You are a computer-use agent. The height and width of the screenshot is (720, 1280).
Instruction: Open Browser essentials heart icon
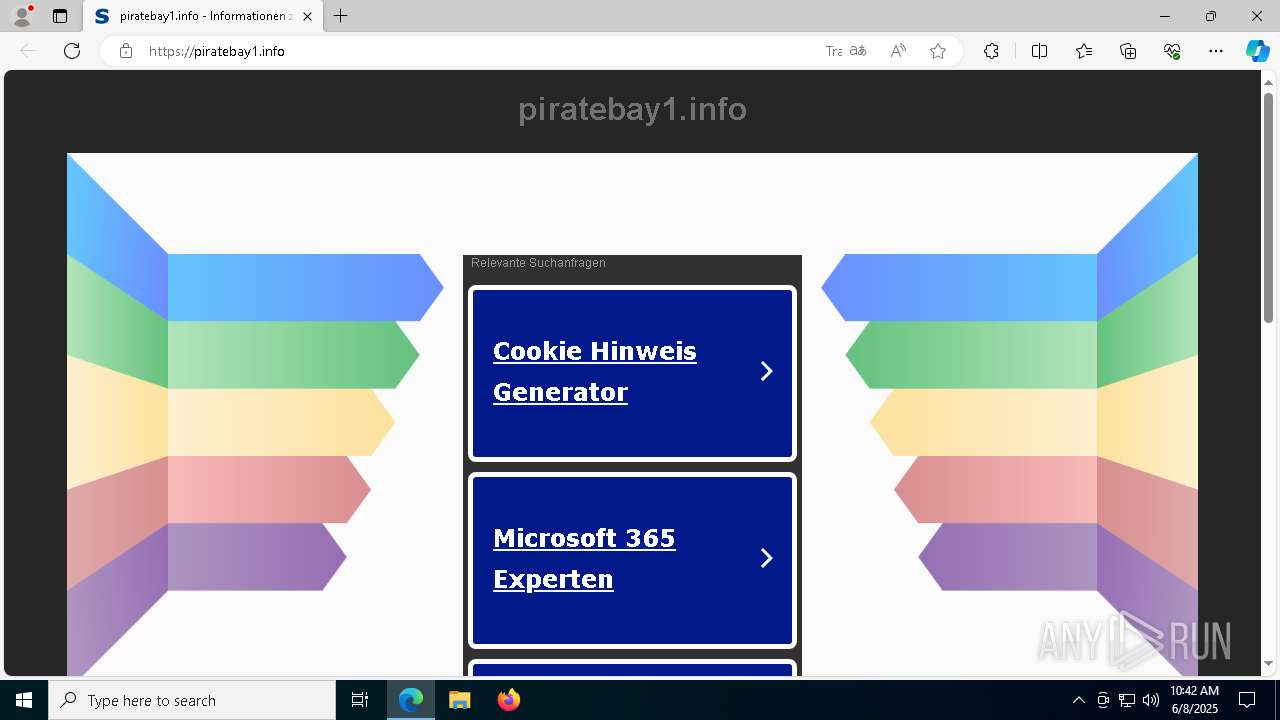click(x=1172, y=51)
